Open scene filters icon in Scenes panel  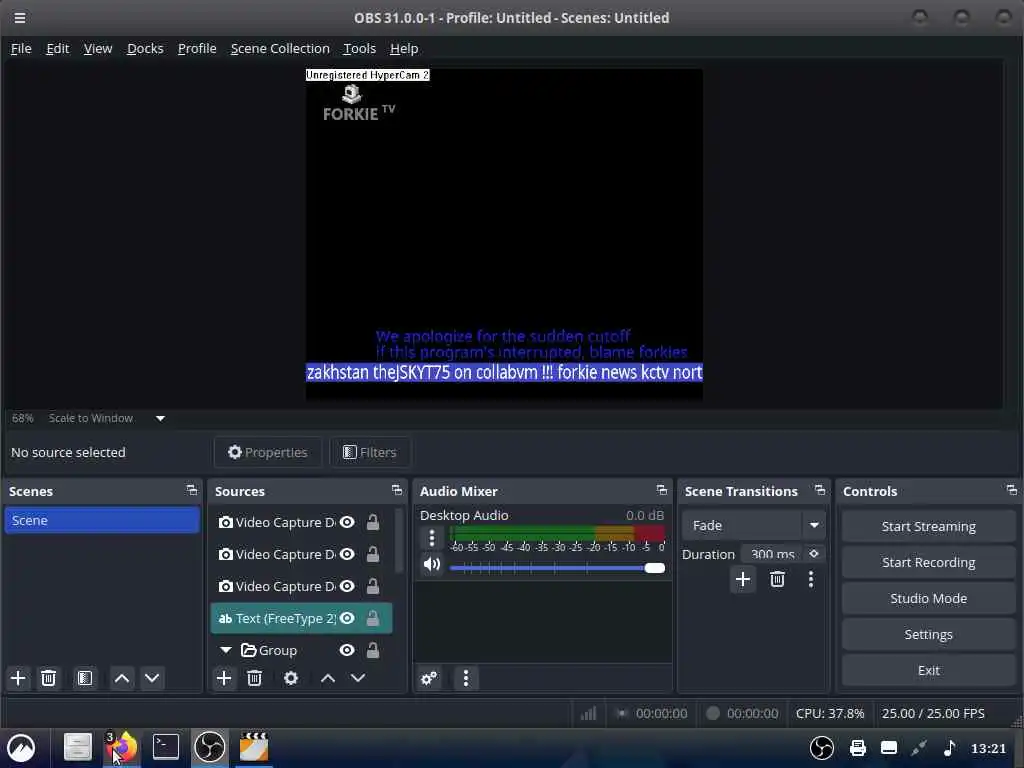coord(85,678)
